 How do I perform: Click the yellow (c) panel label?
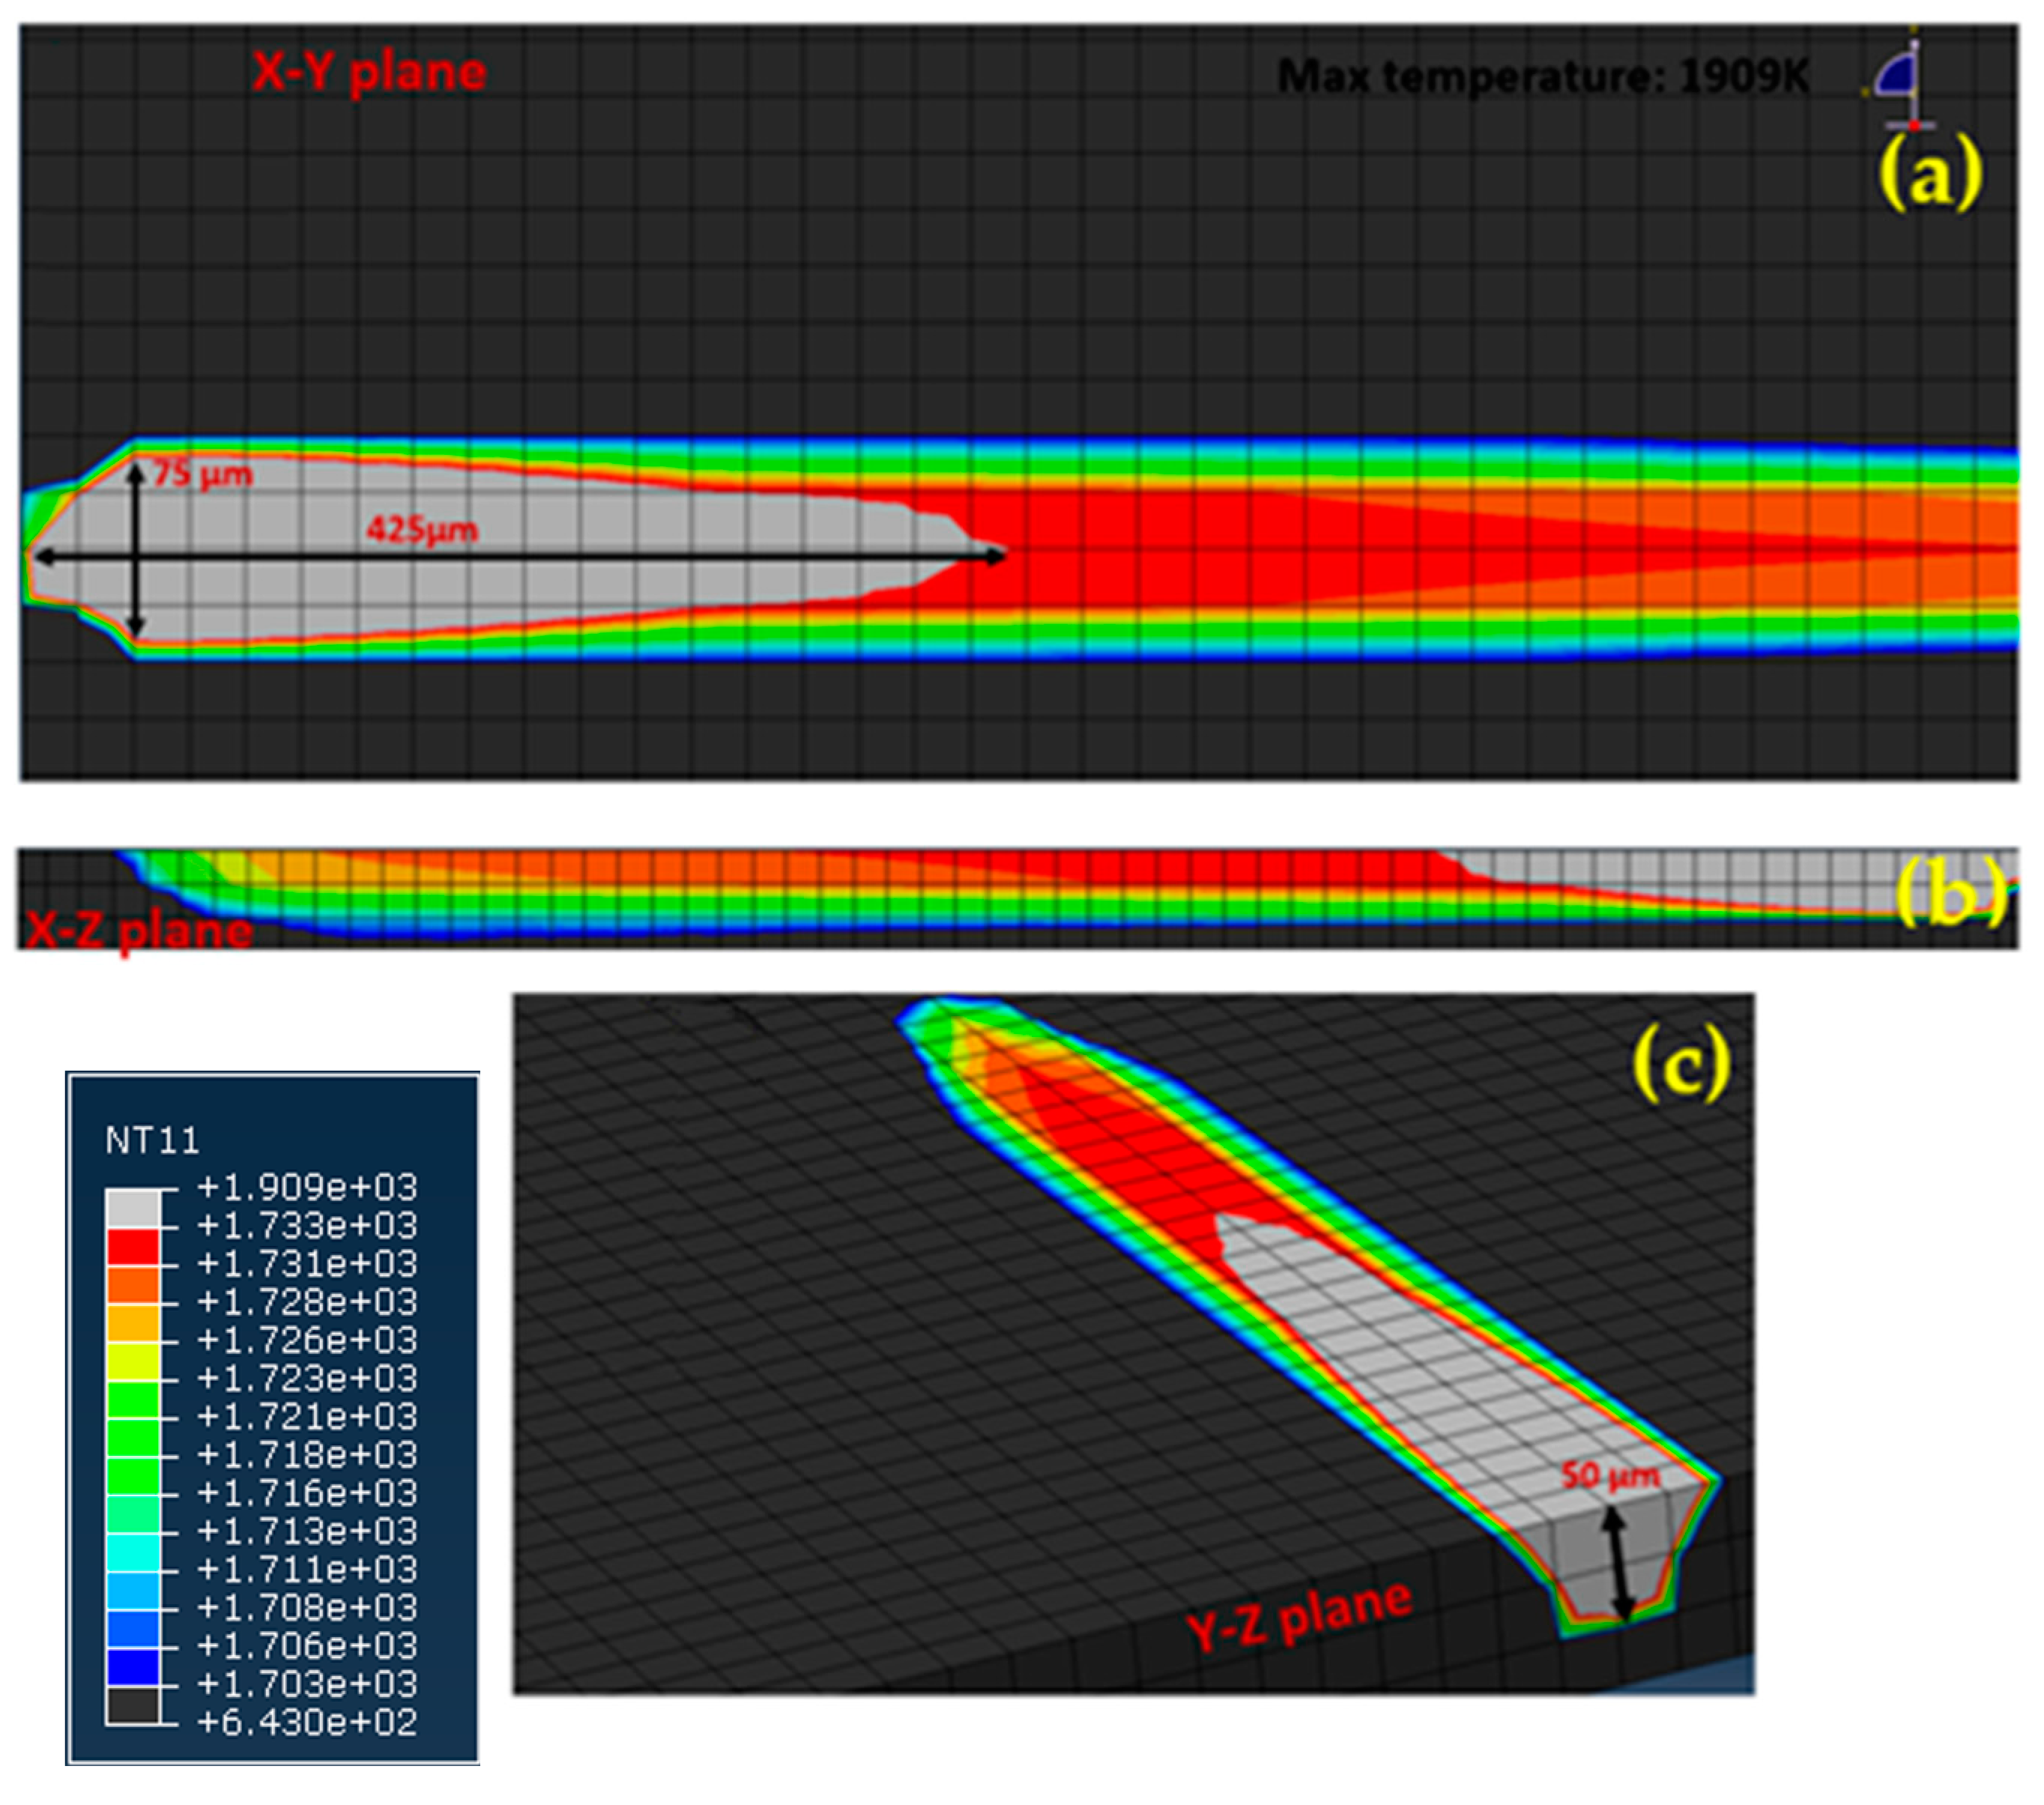[1681, 1064]
